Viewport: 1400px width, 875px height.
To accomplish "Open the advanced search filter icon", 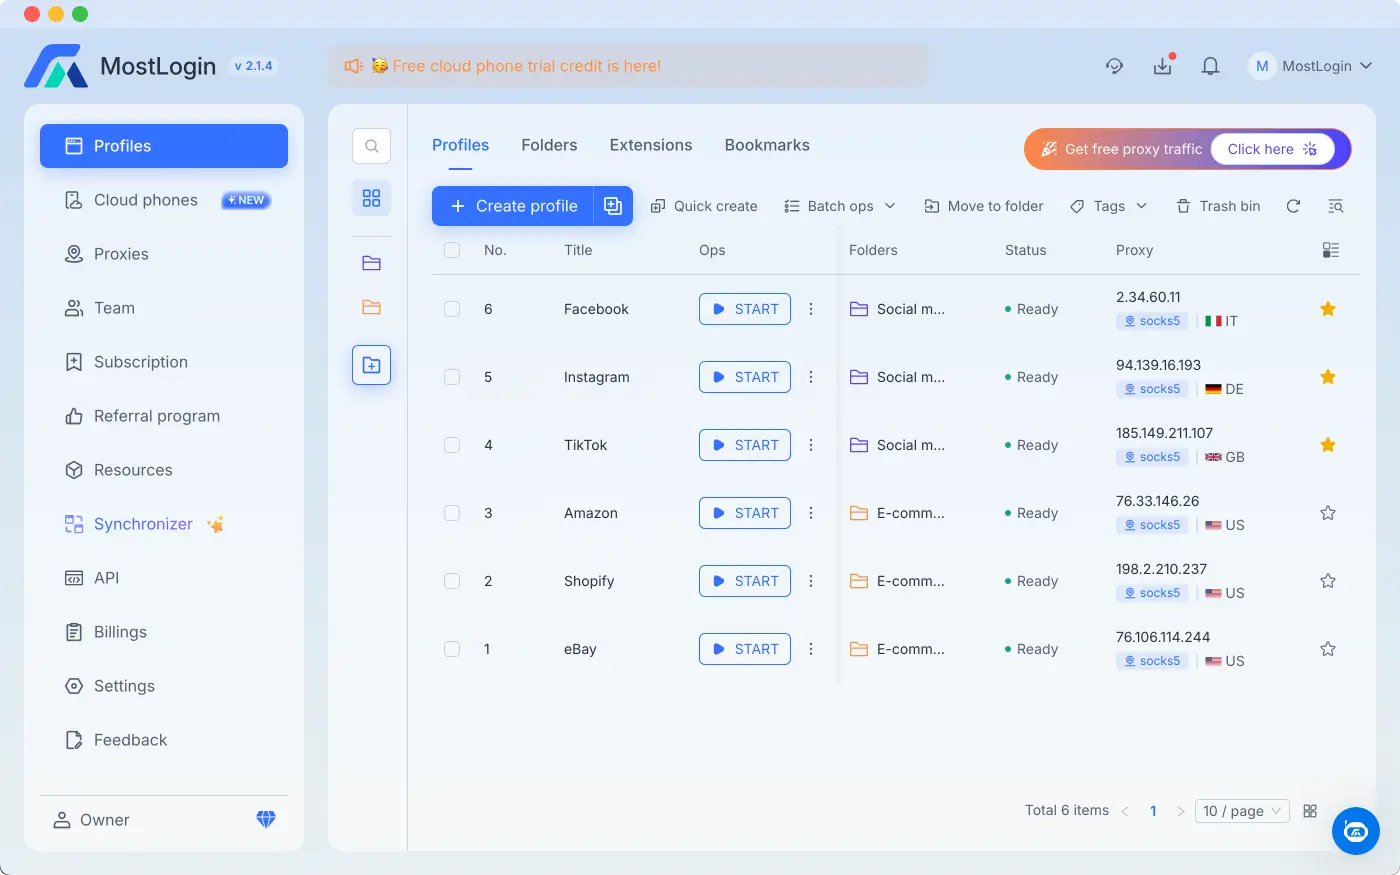I will click(x=1335, y=206).
